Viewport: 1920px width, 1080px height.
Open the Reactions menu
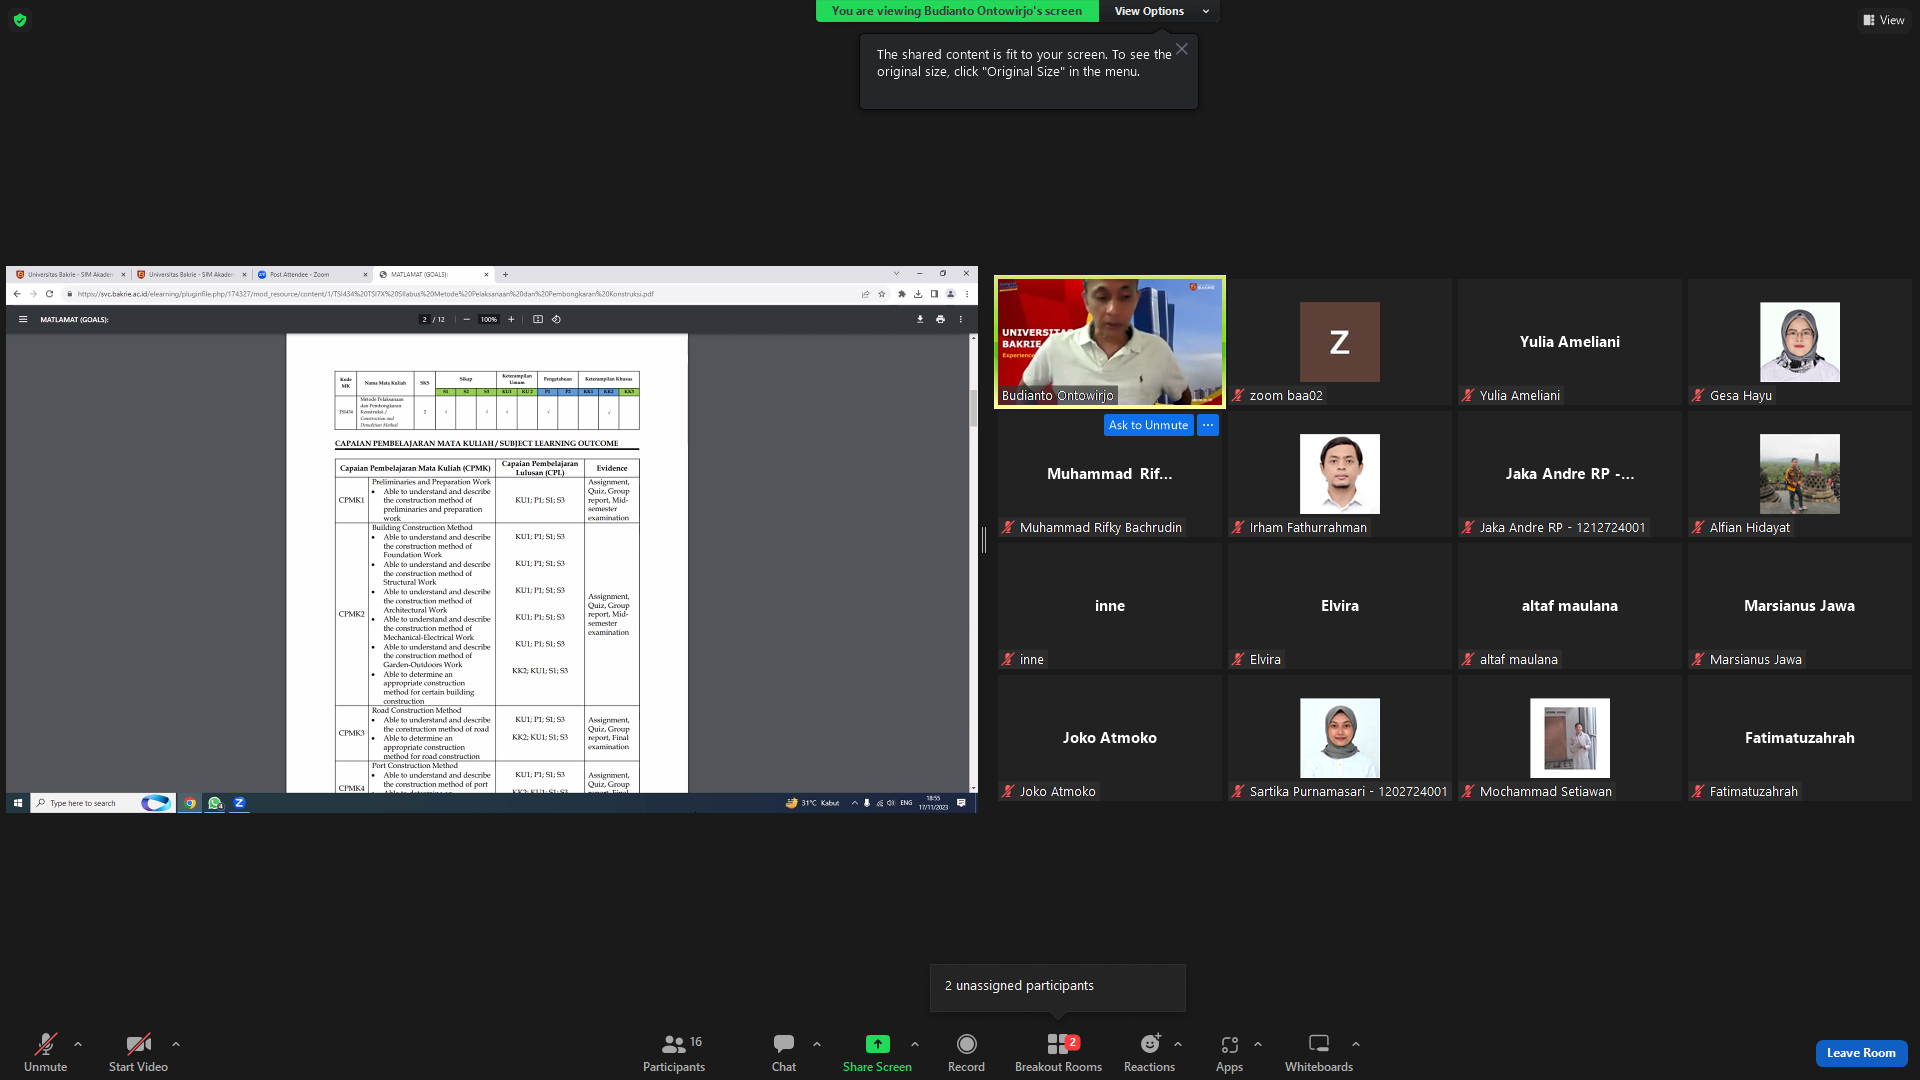click(x=1149, y=1052)
